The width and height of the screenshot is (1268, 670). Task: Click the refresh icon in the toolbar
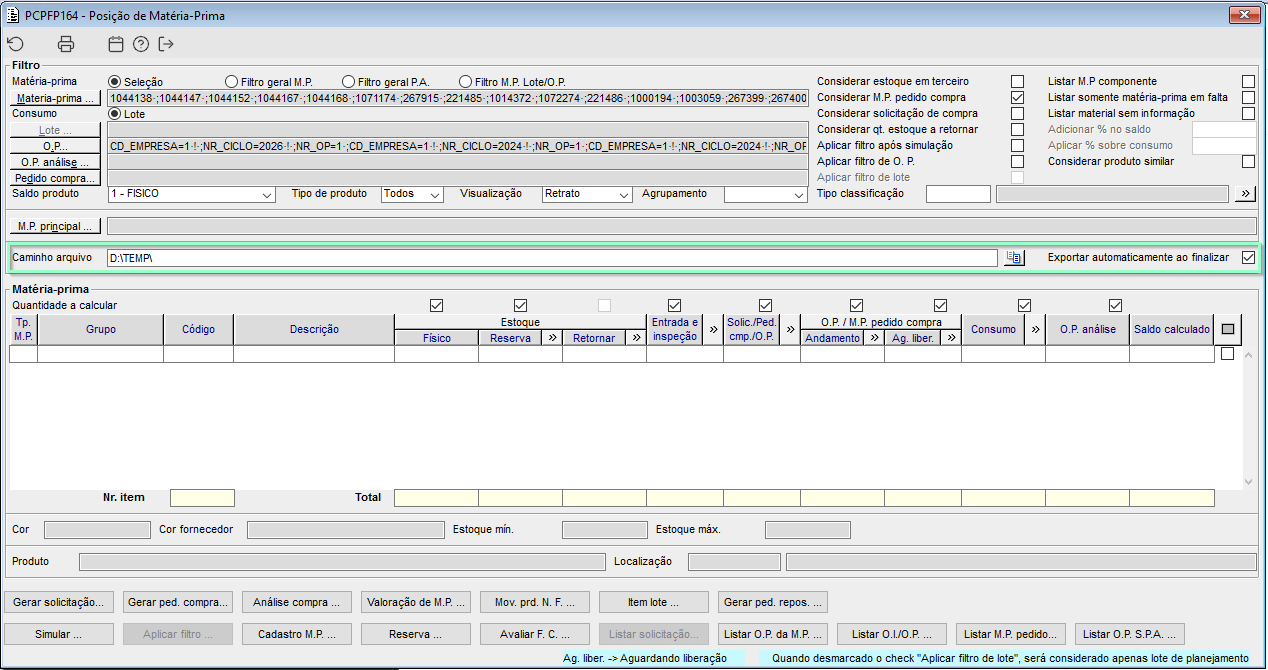(15, 44)
